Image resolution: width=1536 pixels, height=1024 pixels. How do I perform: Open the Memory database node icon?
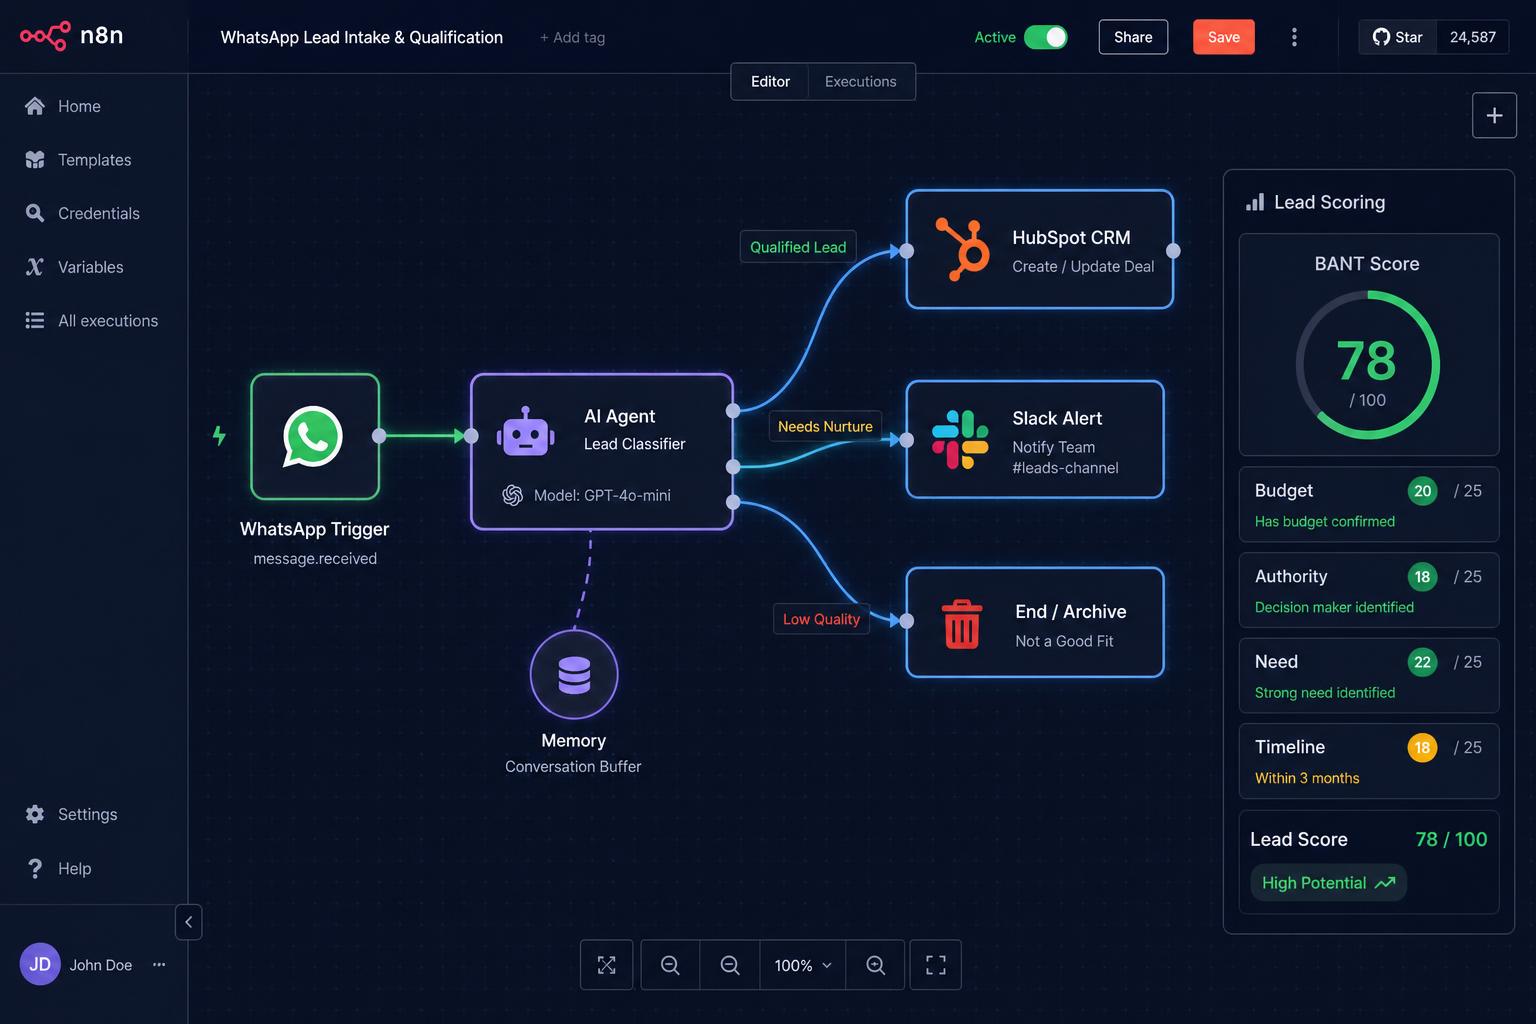pyautogui.click(x=574, y=674)
